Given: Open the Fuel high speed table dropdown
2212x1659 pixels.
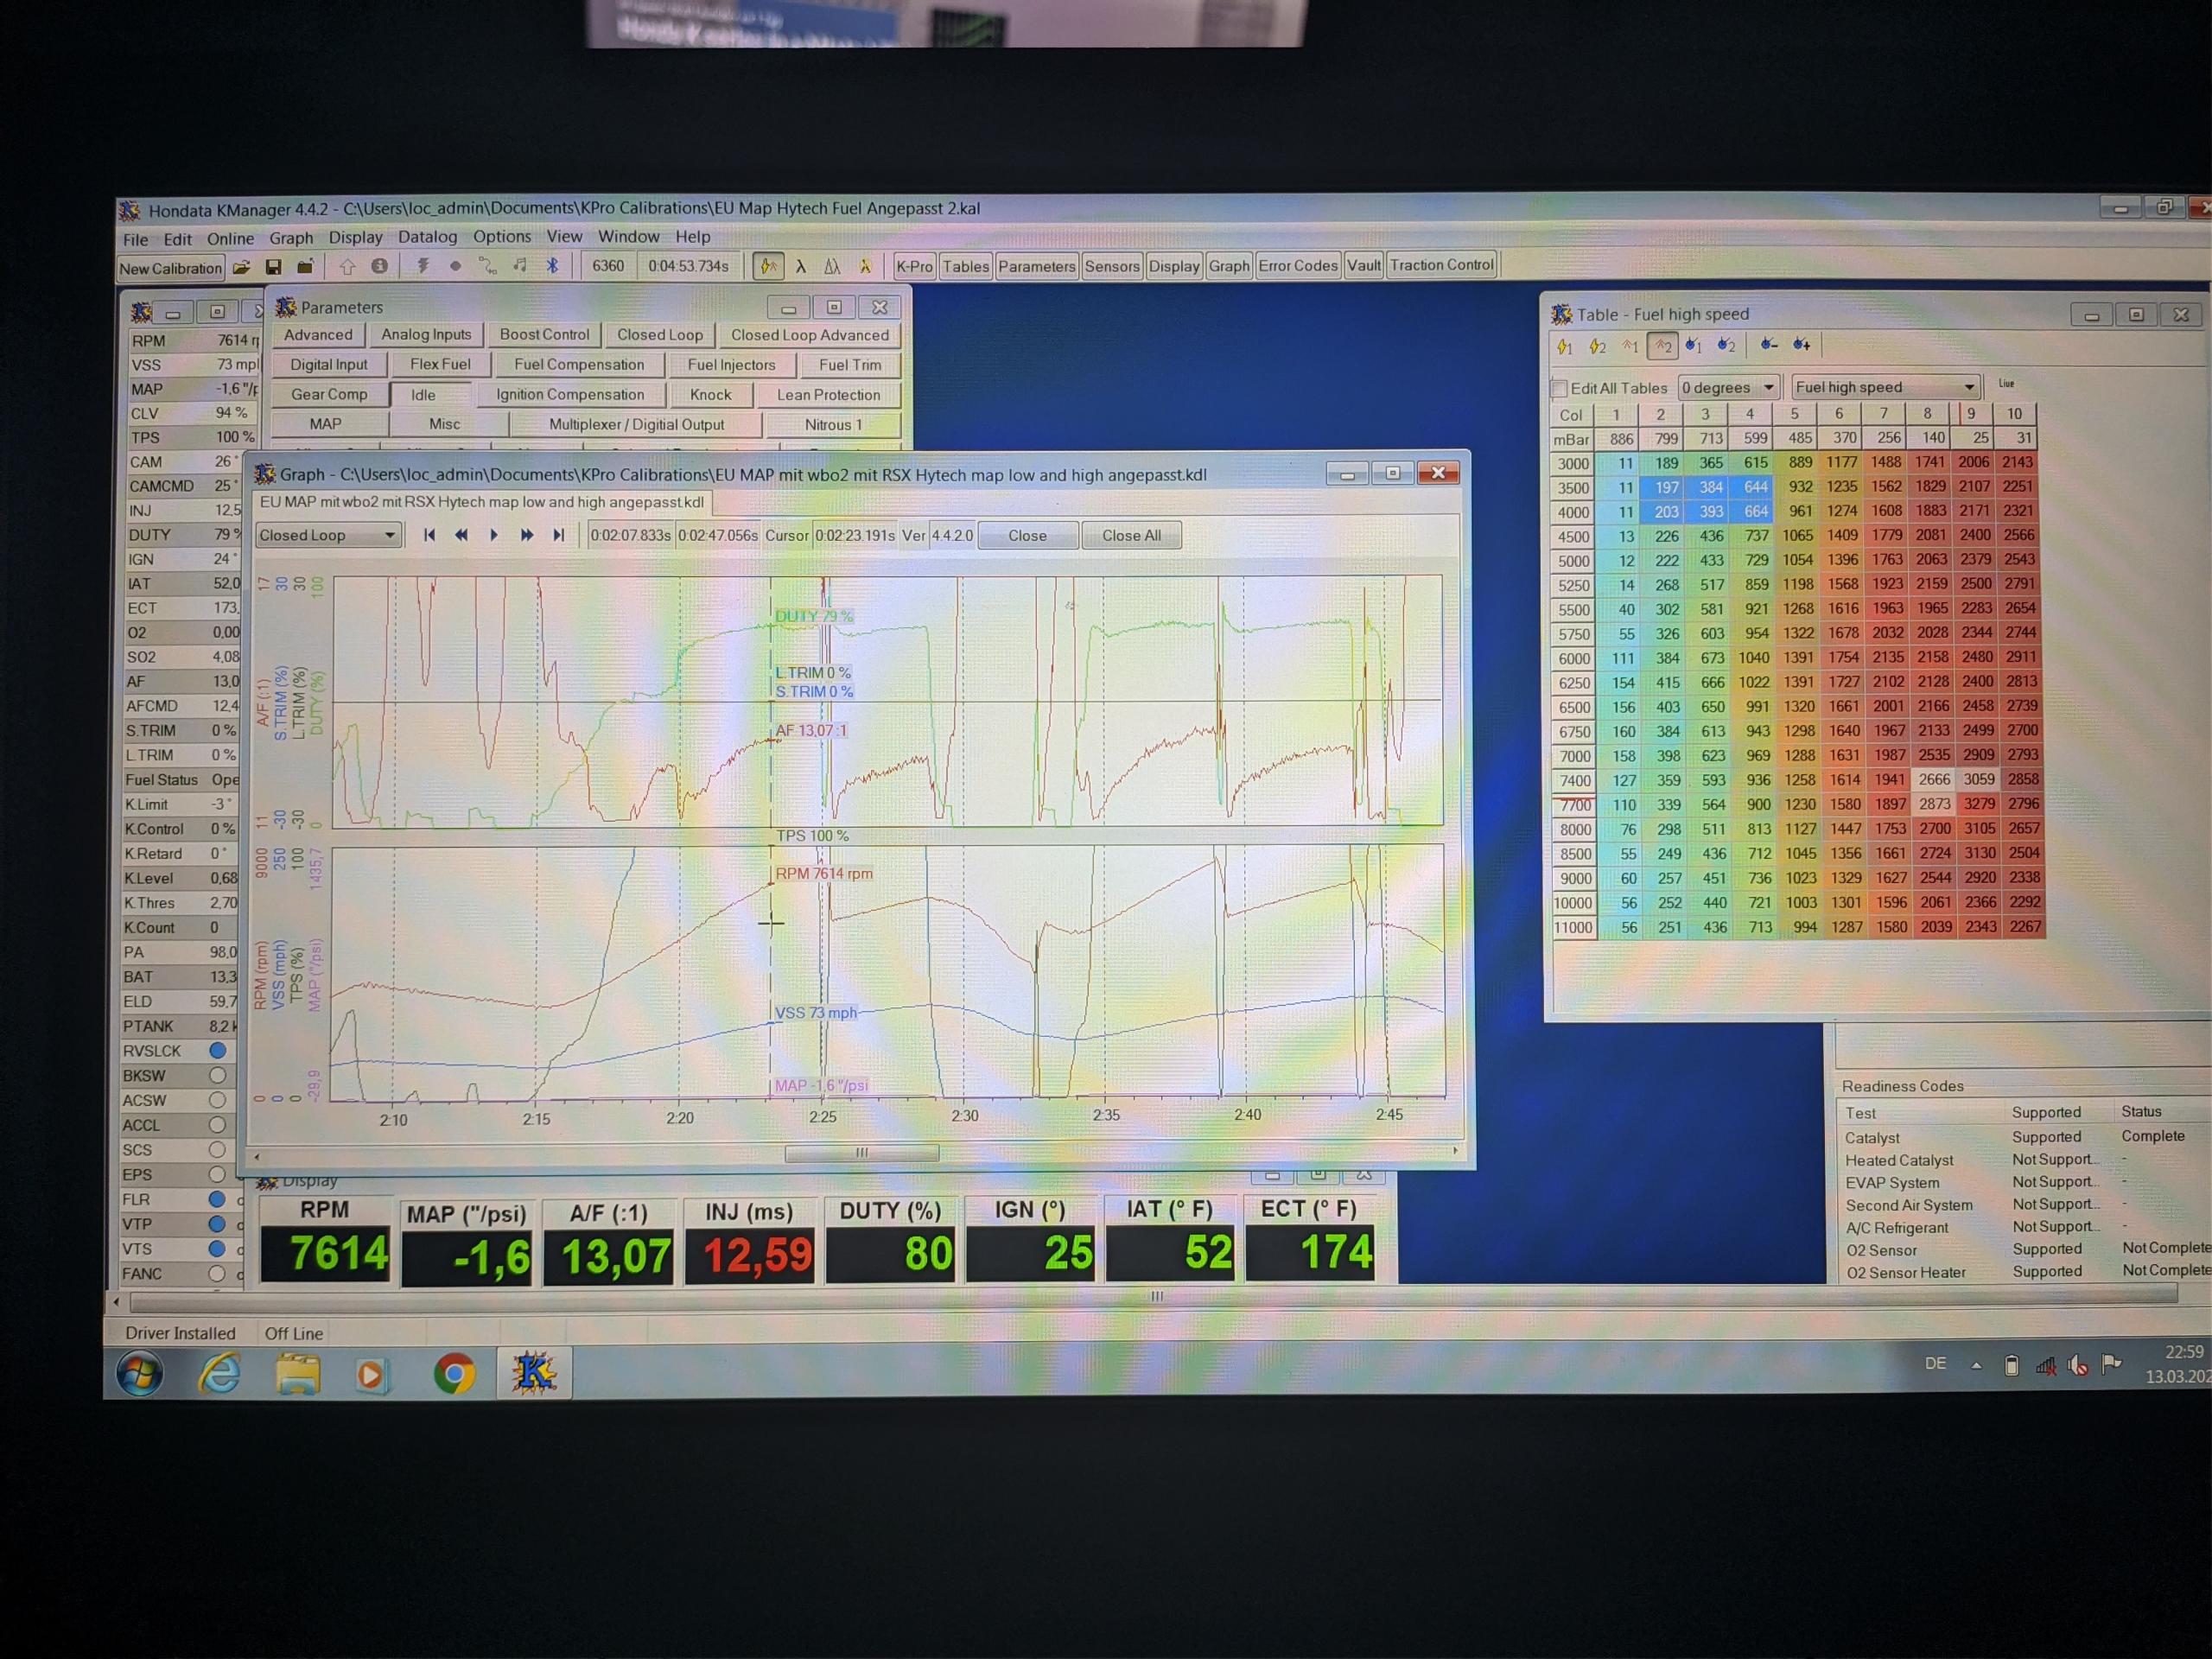Looking at the screenshot, I should pos(1885,387).
